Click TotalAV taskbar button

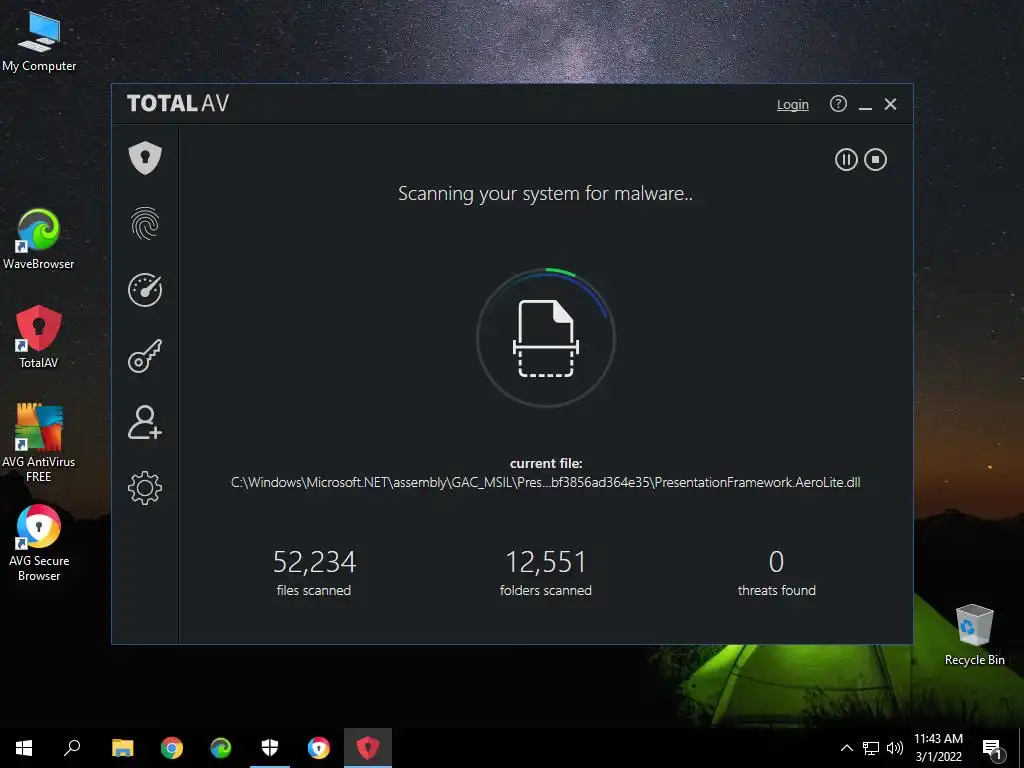point(368,748)
